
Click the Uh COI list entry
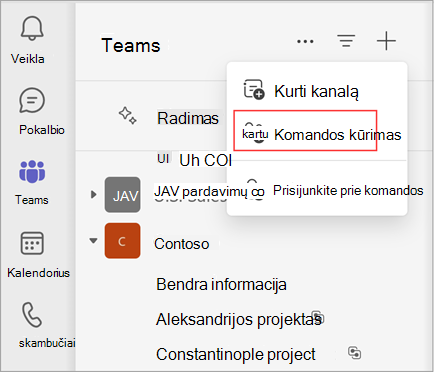tap(205, 160)
